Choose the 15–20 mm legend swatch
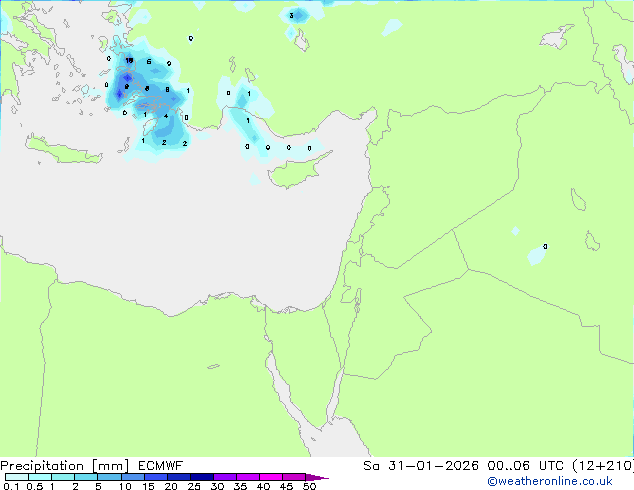 [x=156, y=477]
